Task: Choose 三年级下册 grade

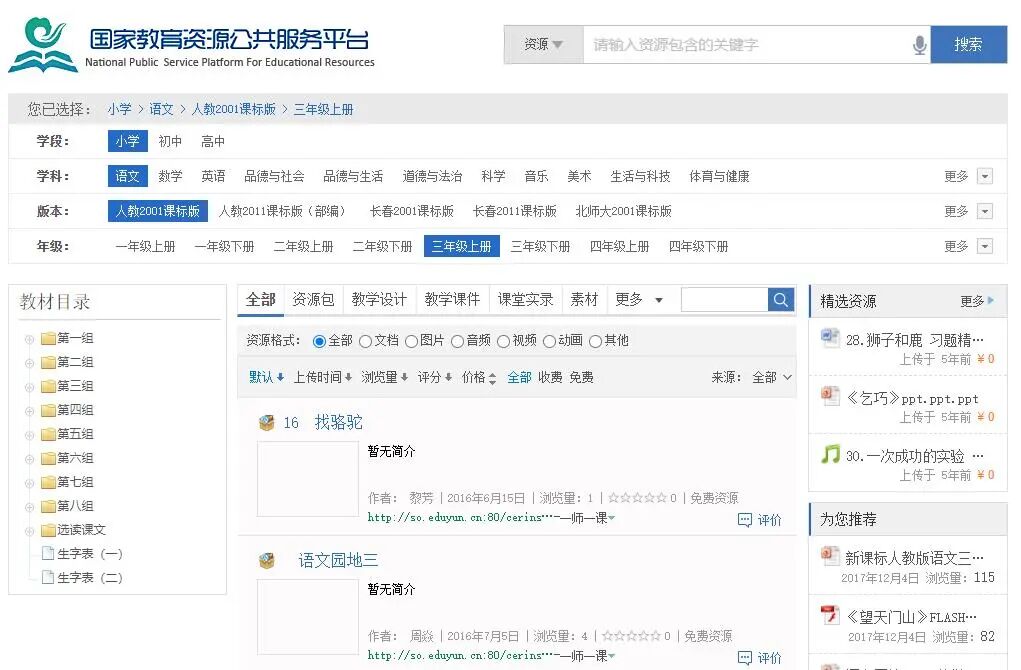Action: (540, 247)
